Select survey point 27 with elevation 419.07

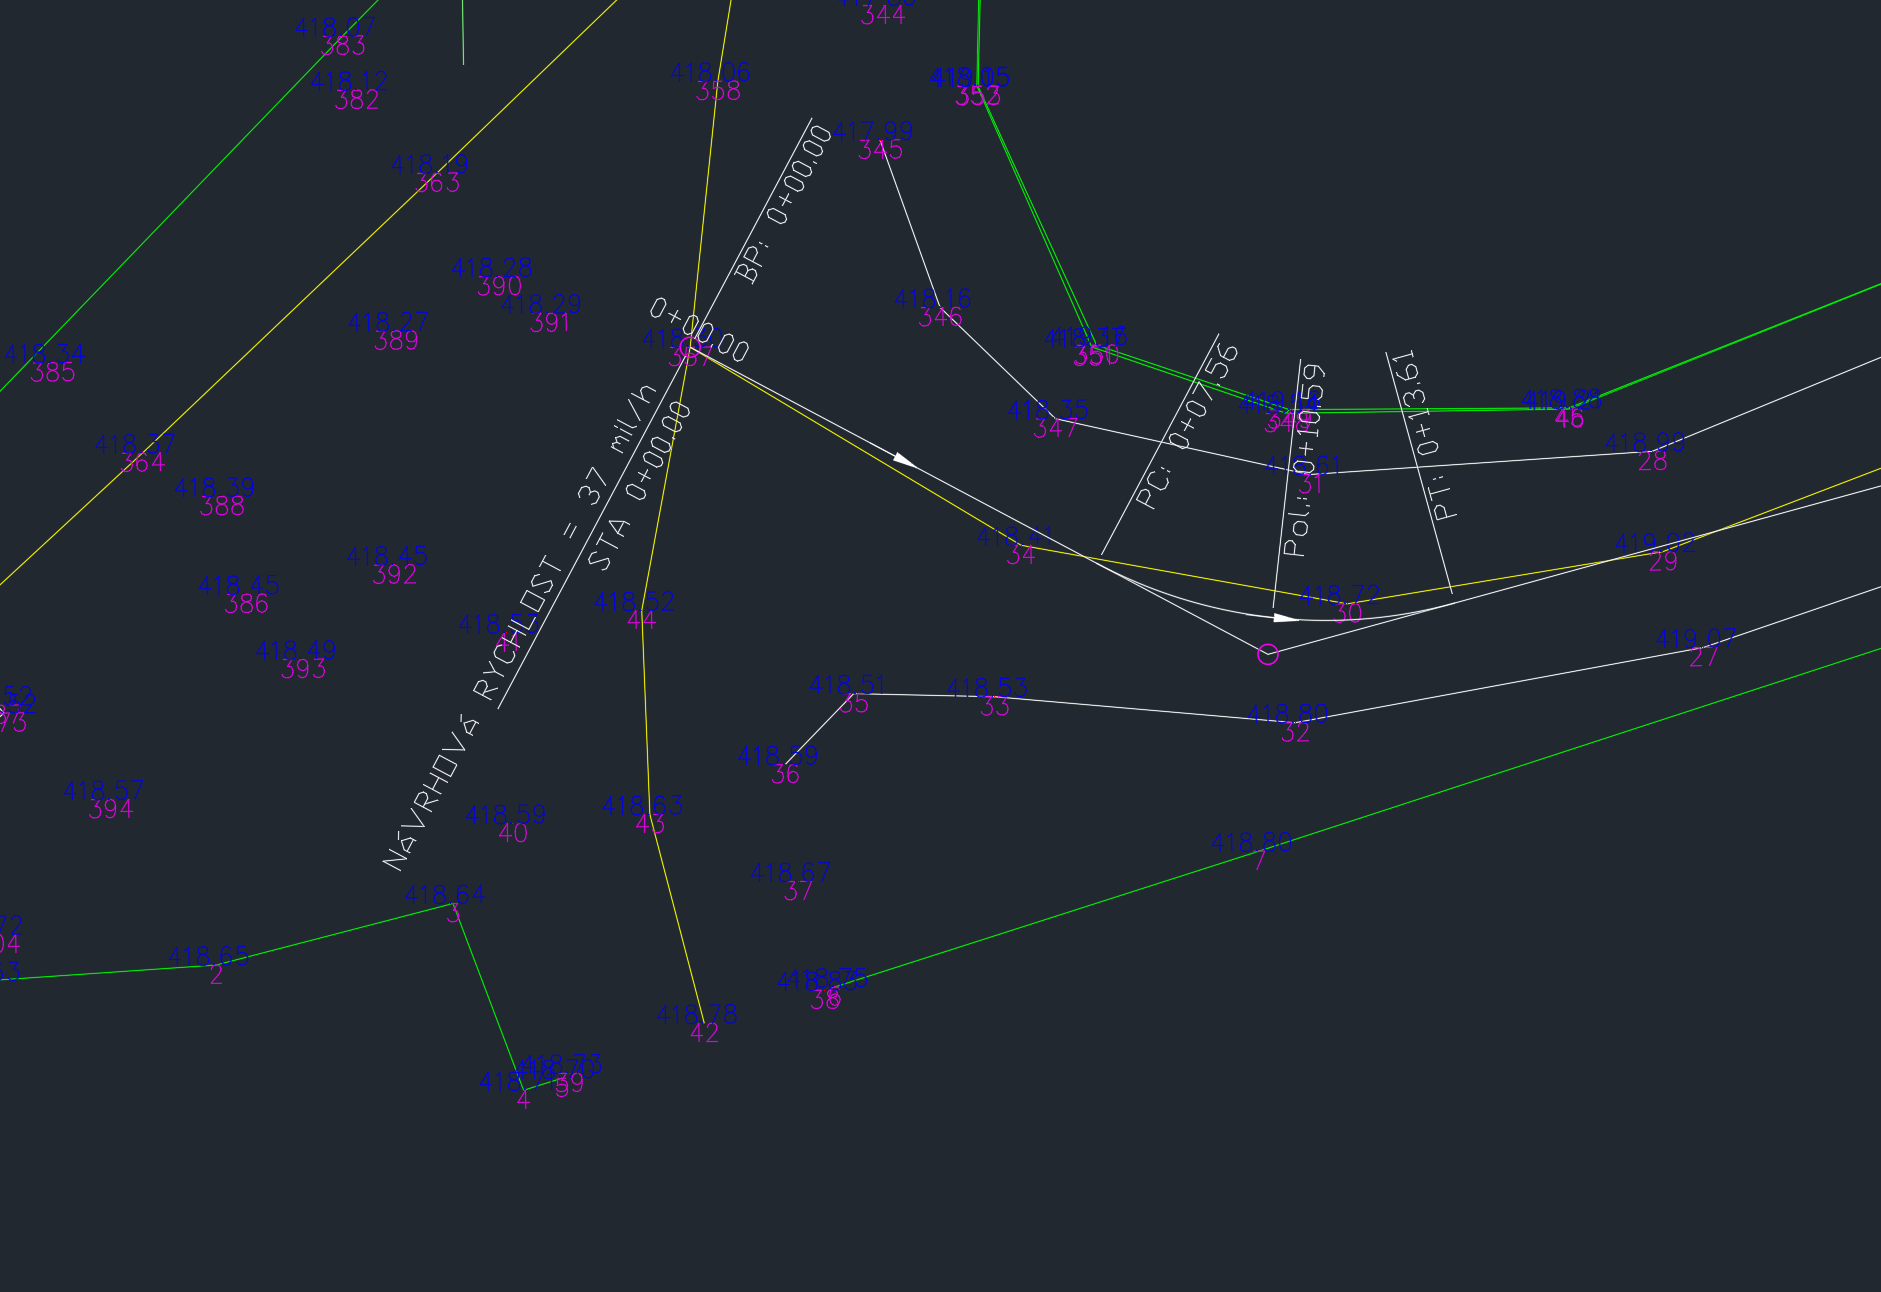click(1703, 657)
